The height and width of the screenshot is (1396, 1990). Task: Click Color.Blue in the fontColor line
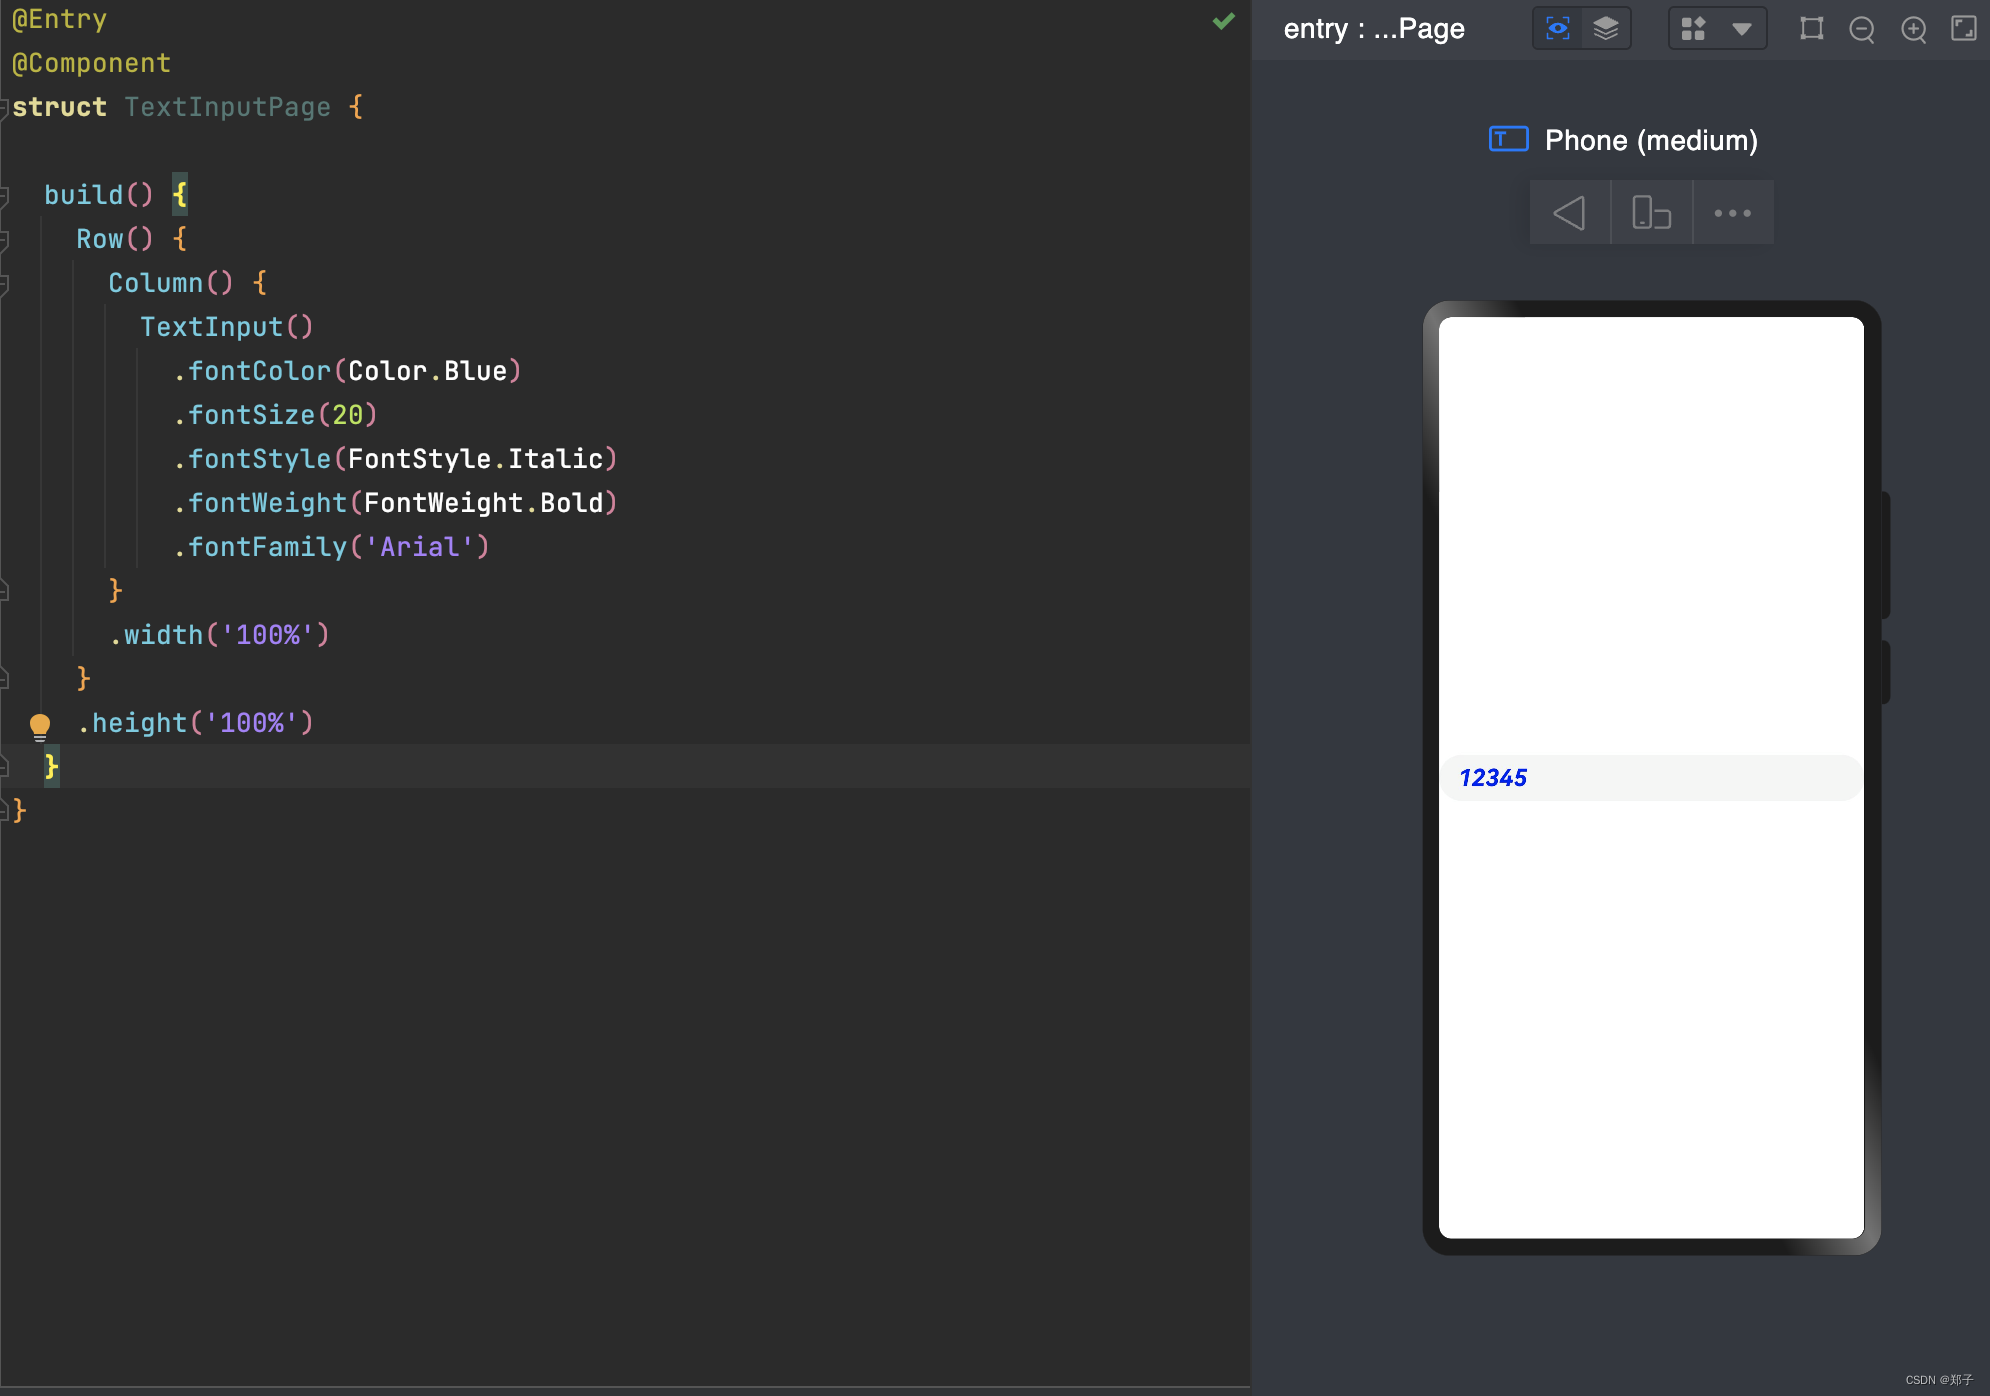click(x=427, y=371)
